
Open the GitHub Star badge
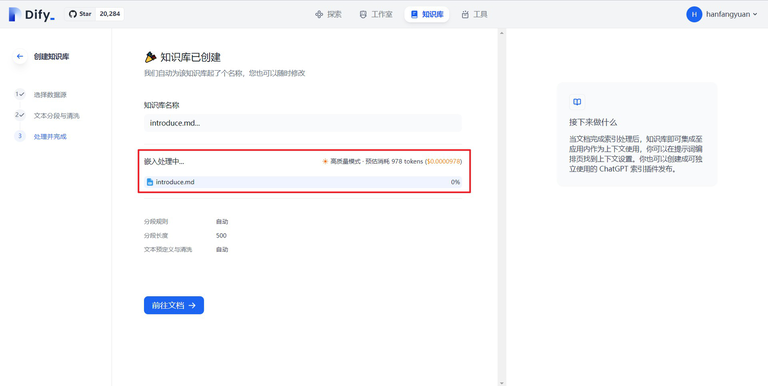pos(94,14)
